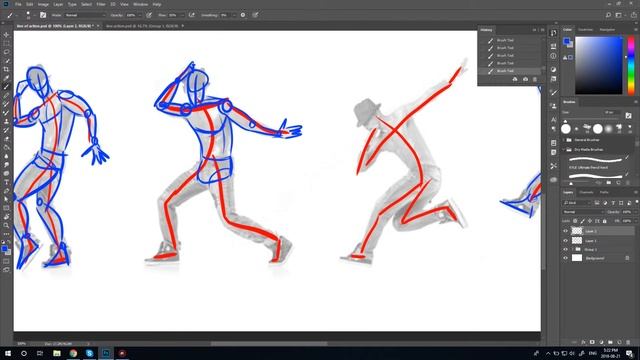Collapse the Dry Media Brushes folder
This screenshot has height=360, width=640.
pos(564,150)
